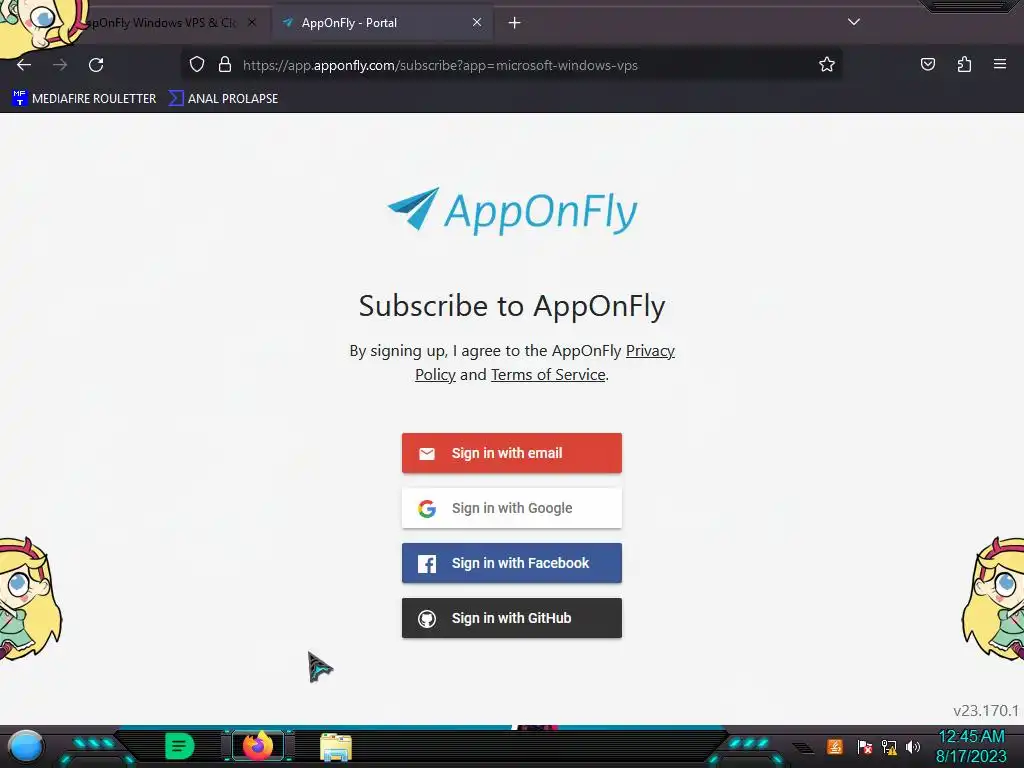This screenshot has height=768, width=1024.
Task: Open the green notes taskbar app
Action: (x=180, y=746)
